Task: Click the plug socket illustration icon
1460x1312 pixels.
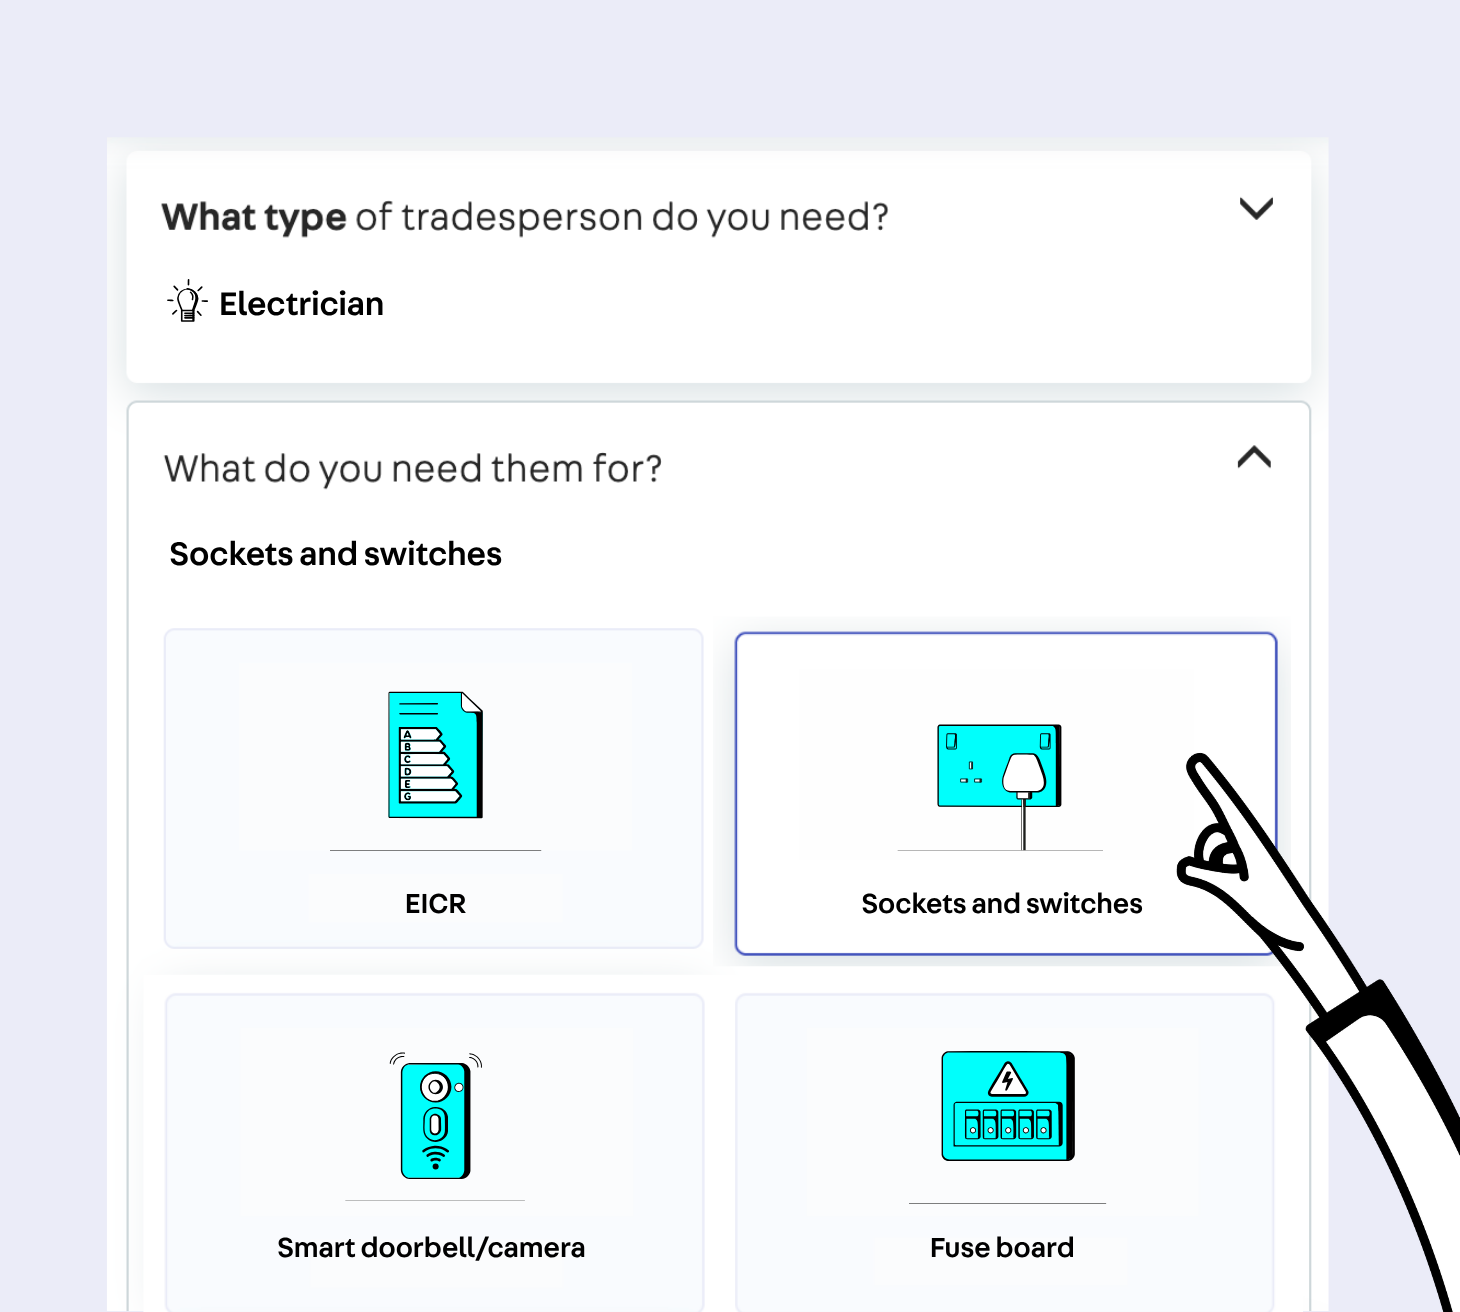Action: pyautogui.click(x=998, y=767)
